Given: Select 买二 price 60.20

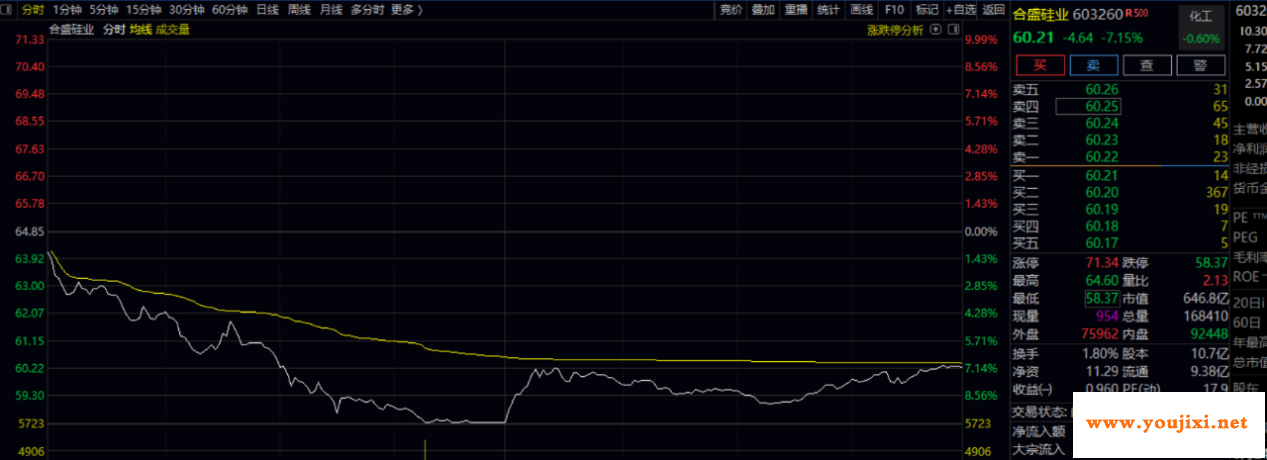Looking at the screenshot, I should (1102, 192).
